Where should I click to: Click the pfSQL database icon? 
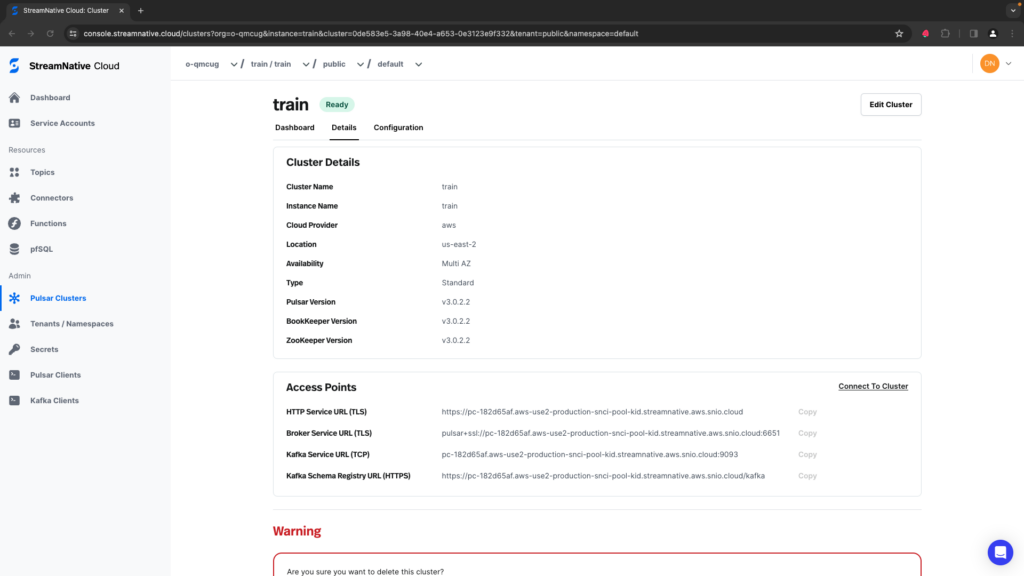pyautogui.click(x=14, y=249)
